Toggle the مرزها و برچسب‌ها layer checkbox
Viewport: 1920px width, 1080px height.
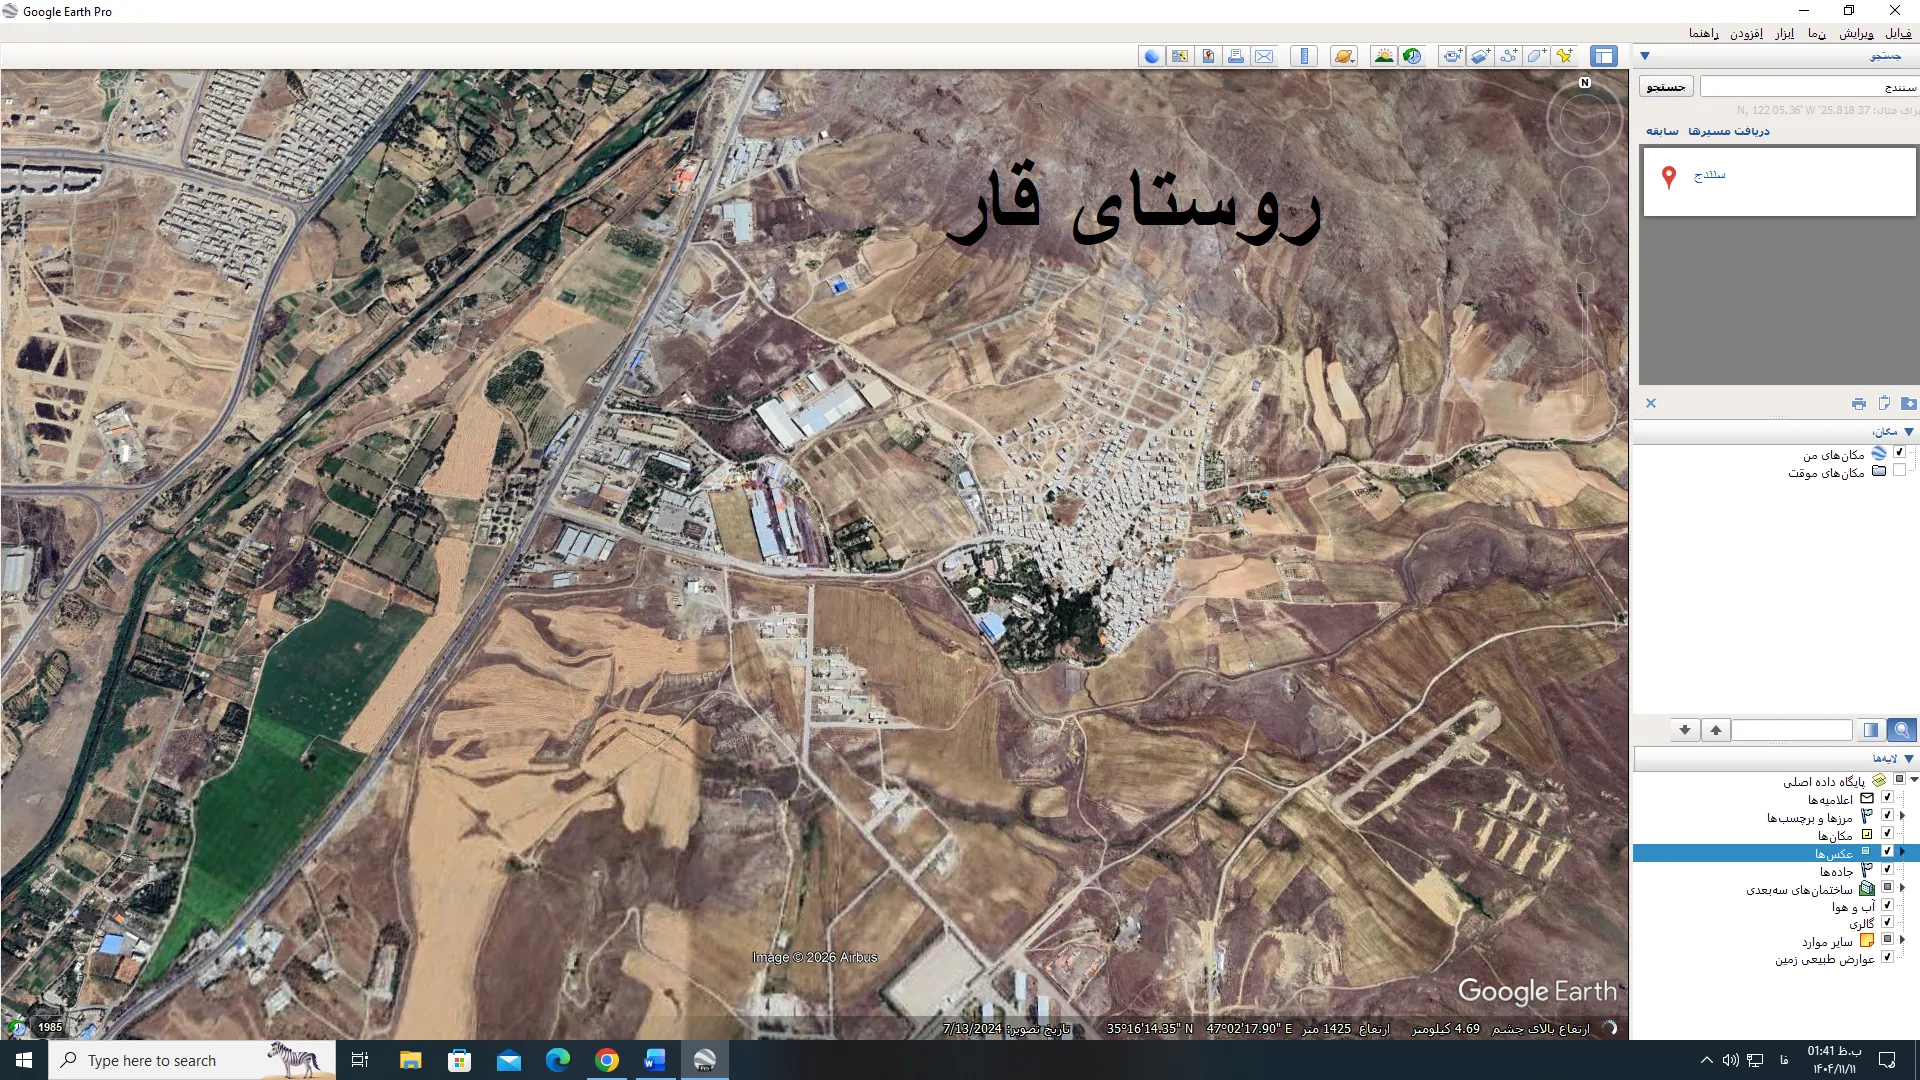pos(1887,816)
